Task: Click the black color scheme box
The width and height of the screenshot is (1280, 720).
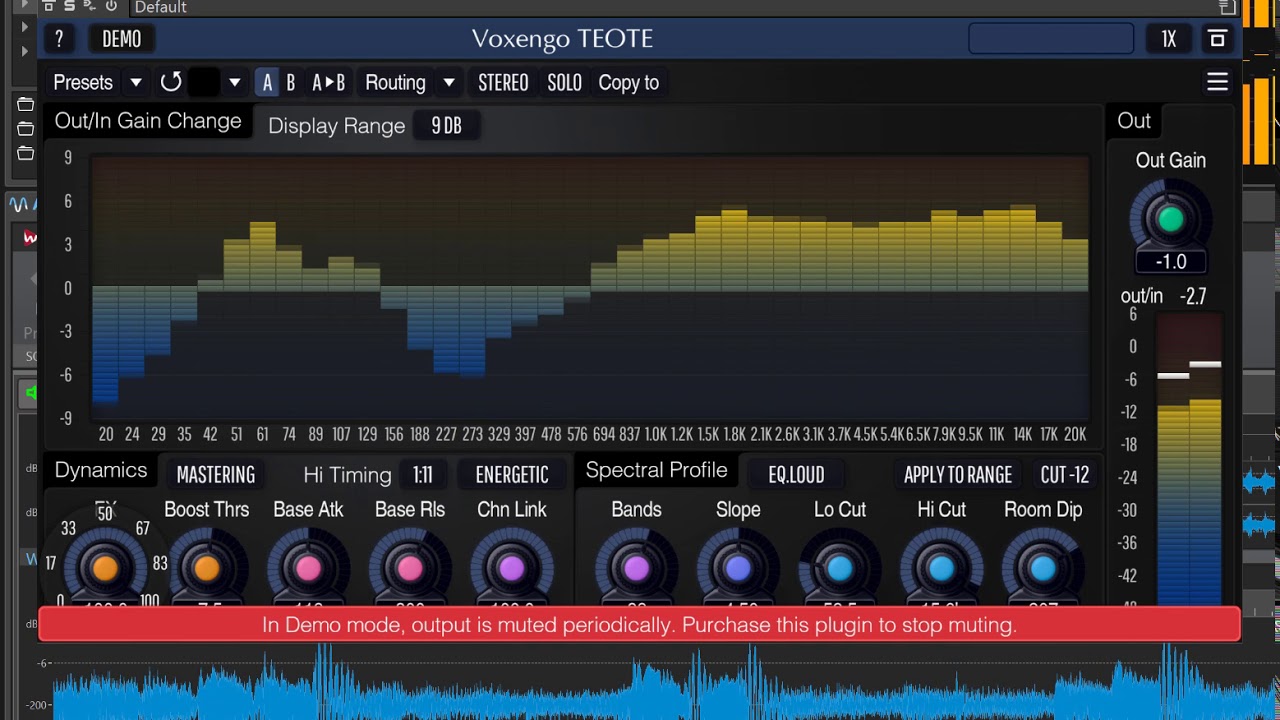Action: tap(203, 83)
